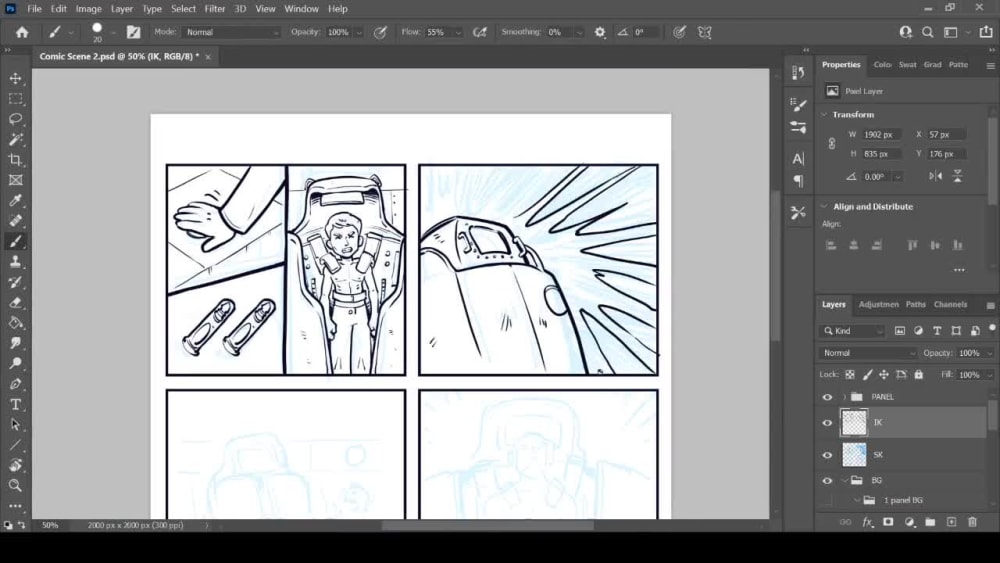Select the Eyedropper tool
Screen dimensions: 1000x563
15,201
